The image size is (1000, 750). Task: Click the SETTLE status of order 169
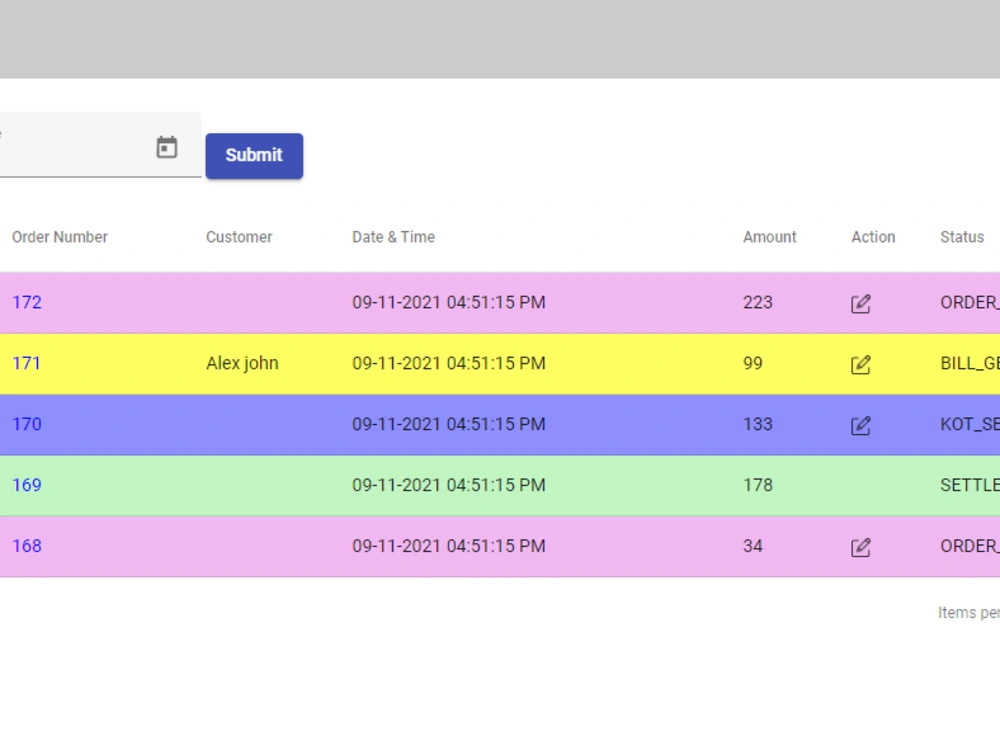970,485
